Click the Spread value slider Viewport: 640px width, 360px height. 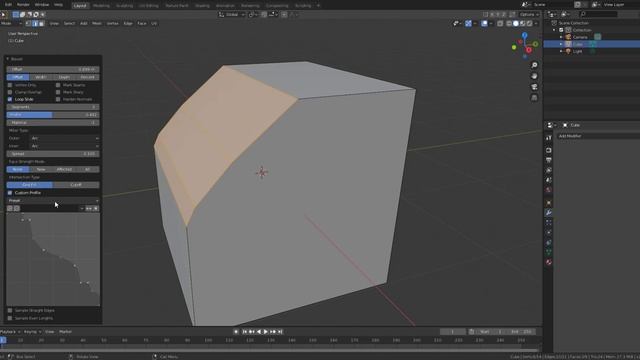pos(53,154)
